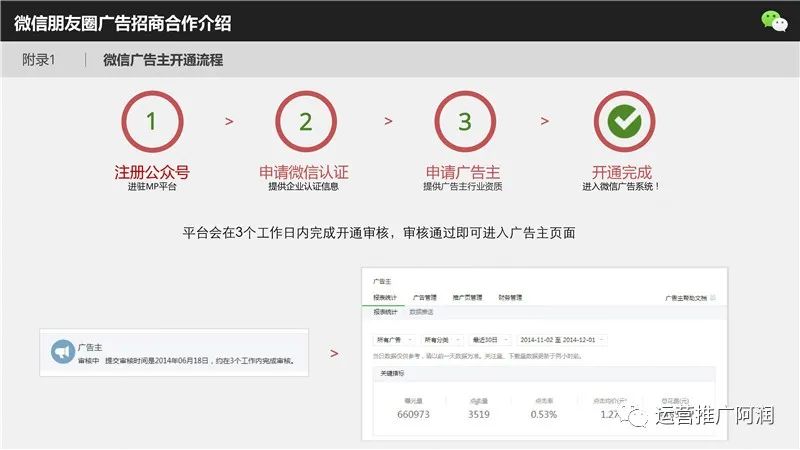Click the 开通完成 step label
The image size is (800, 450).
(x=621, y=172)
